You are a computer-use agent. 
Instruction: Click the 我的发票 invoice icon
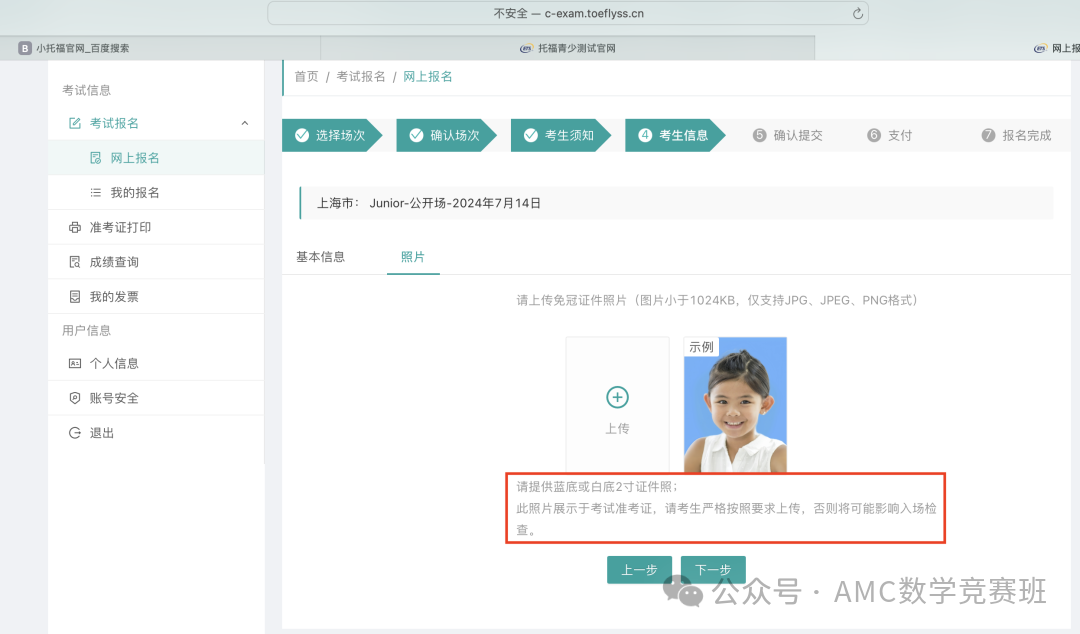pyautogui.click(x=74, y=297)
